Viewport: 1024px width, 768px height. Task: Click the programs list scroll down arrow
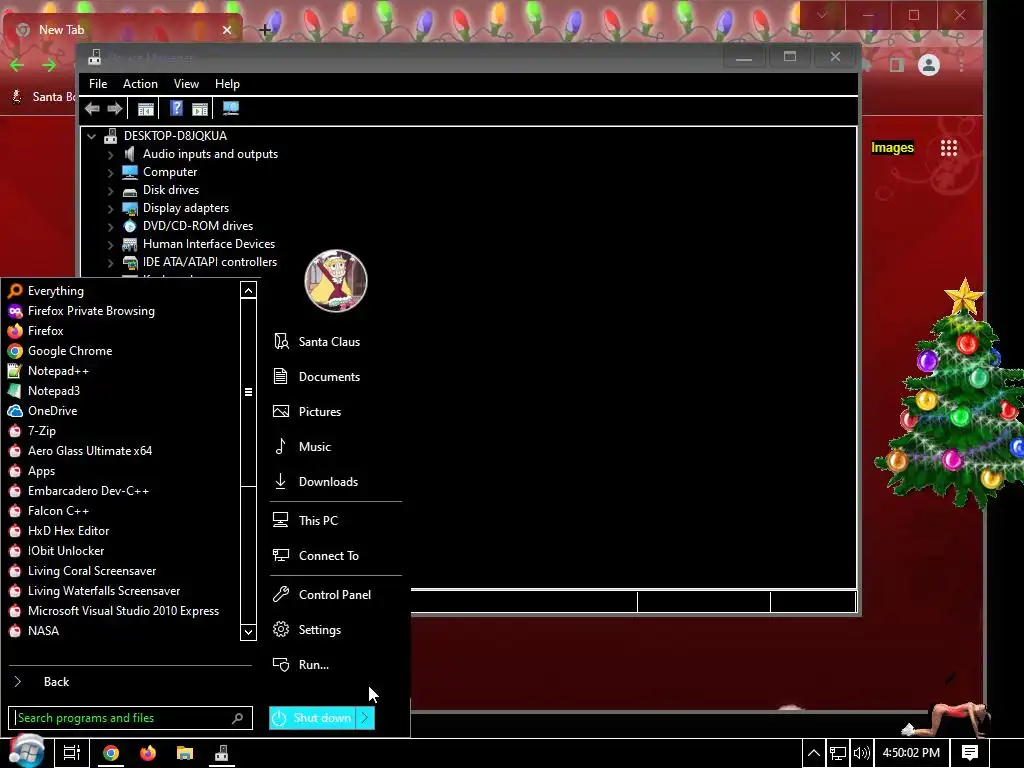tap(248, 632)
